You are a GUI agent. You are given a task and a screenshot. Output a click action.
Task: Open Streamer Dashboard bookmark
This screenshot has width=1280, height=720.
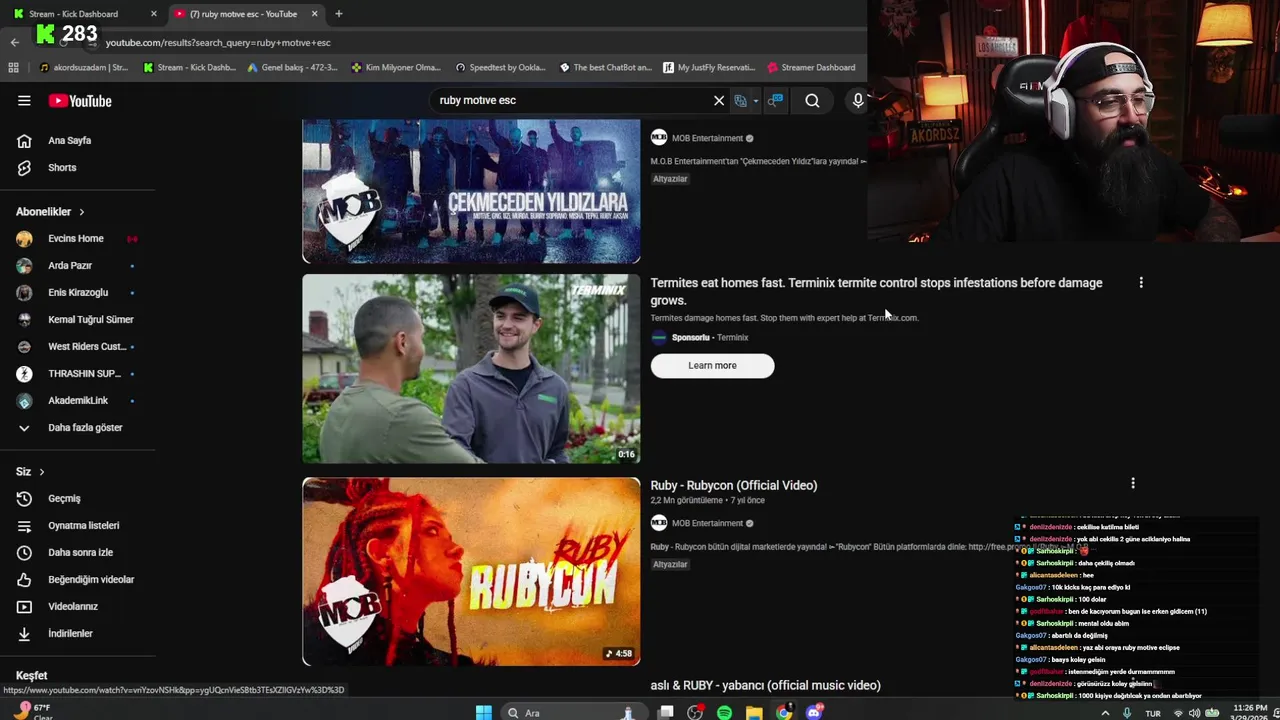811,68
